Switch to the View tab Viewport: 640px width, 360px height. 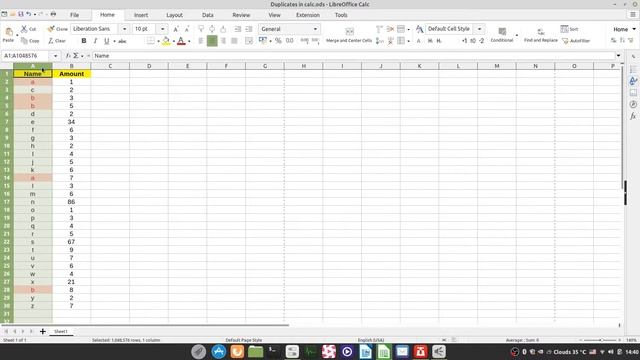(274, 15)
